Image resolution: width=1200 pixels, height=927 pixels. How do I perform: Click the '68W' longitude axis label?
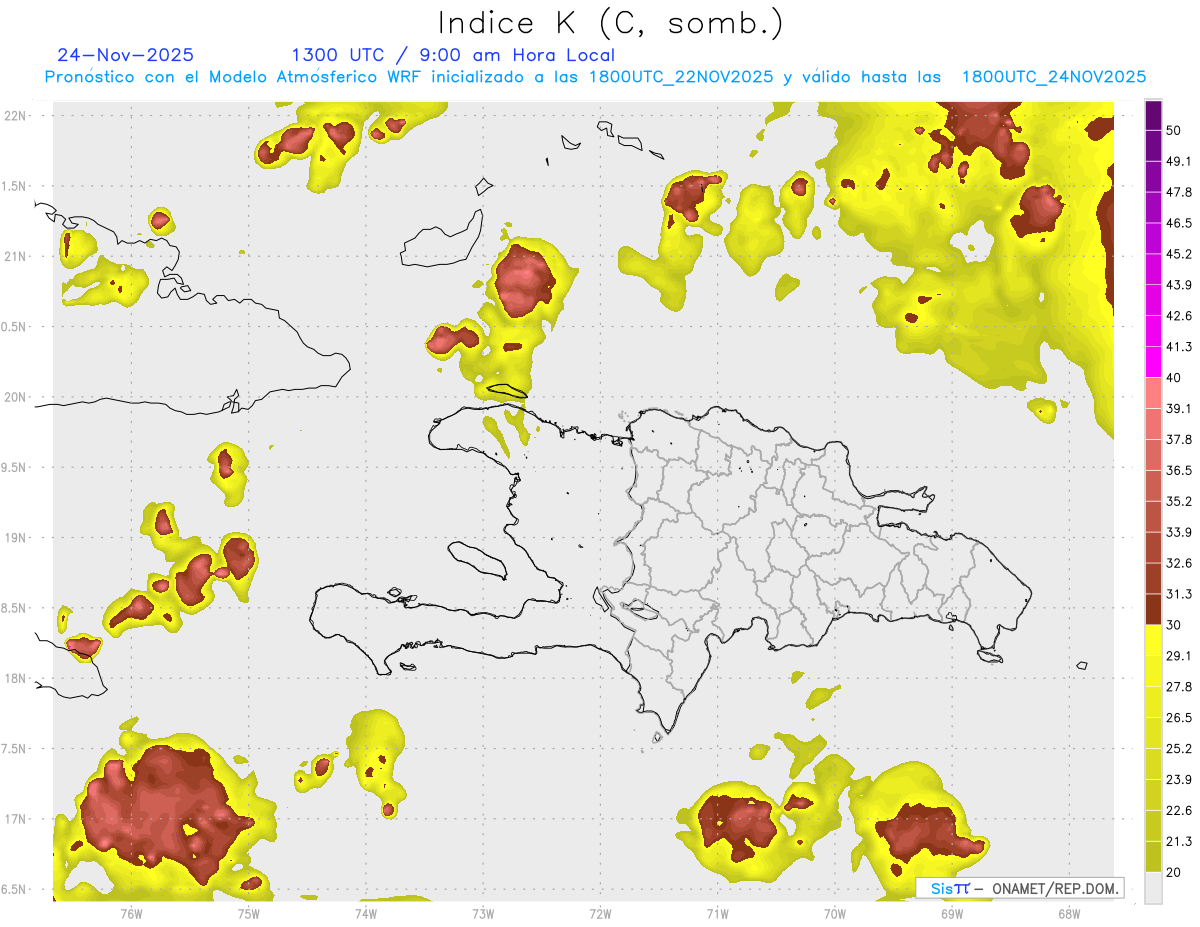[1069, 913]
